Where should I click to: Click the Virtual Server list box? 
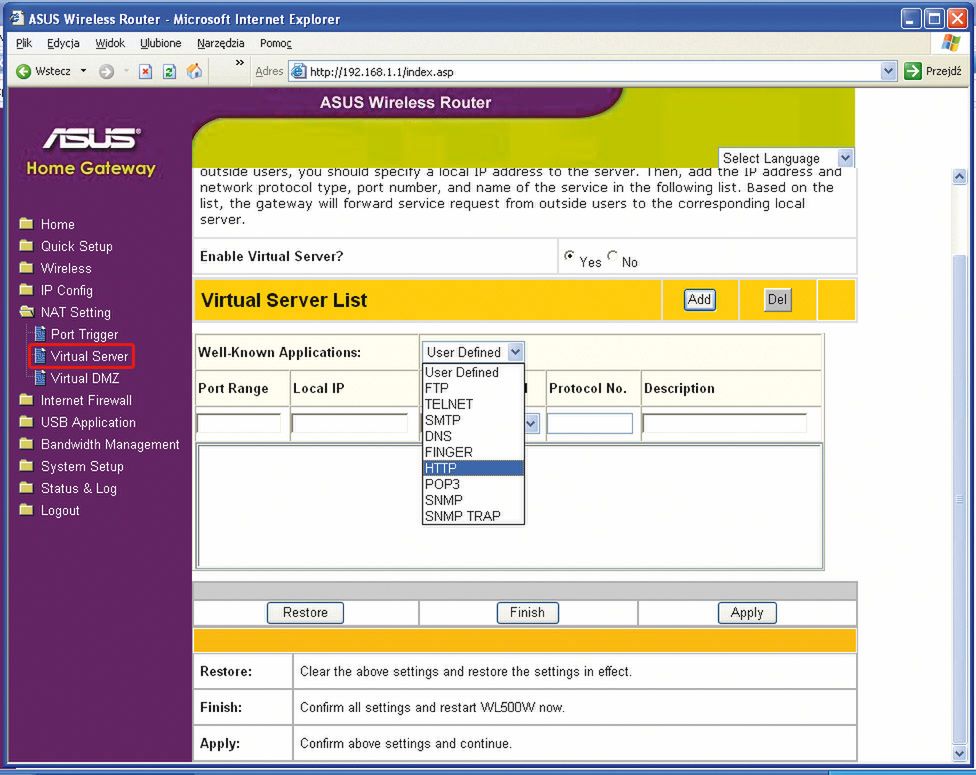[510, 506]
